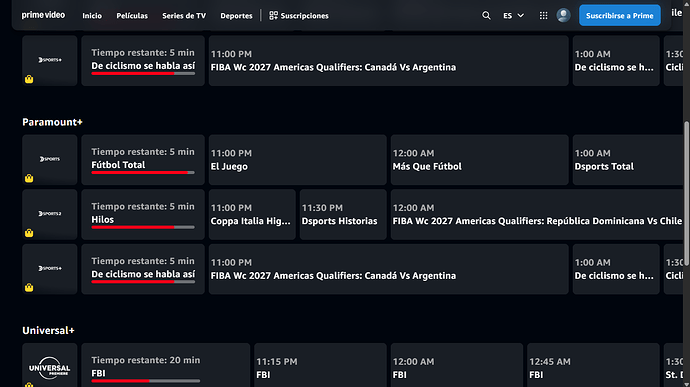Select the 12:00 AM FBI episode
Image resolution: width=690 pixels, height=387 pixels.
(457, 365)
